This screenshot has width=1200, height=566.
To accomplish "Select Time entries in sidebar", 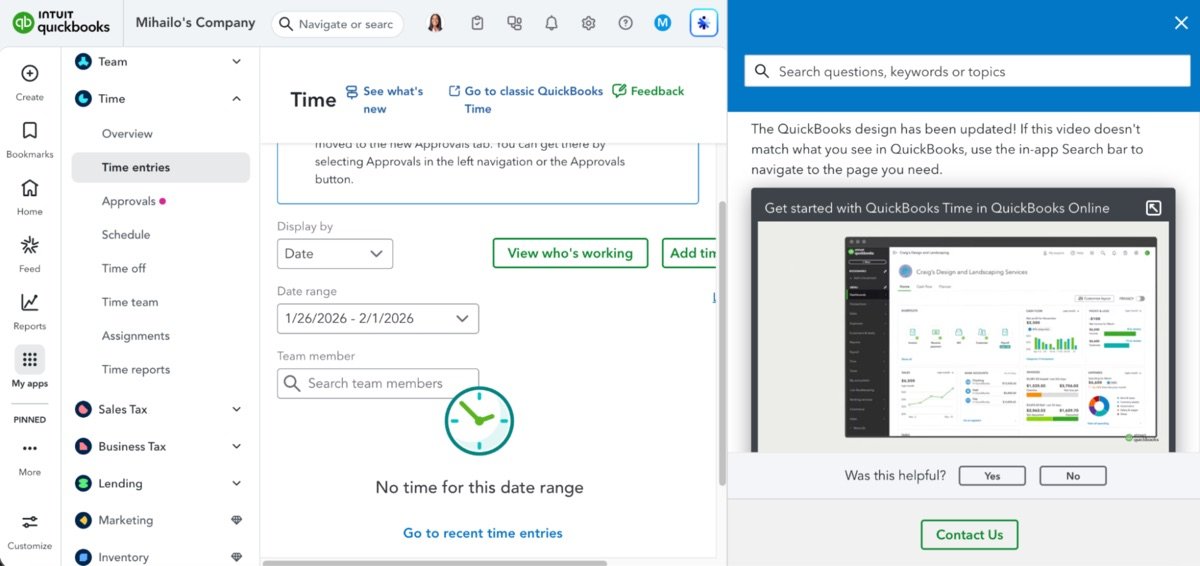I will pyautogui.click(x=161, y=167).
